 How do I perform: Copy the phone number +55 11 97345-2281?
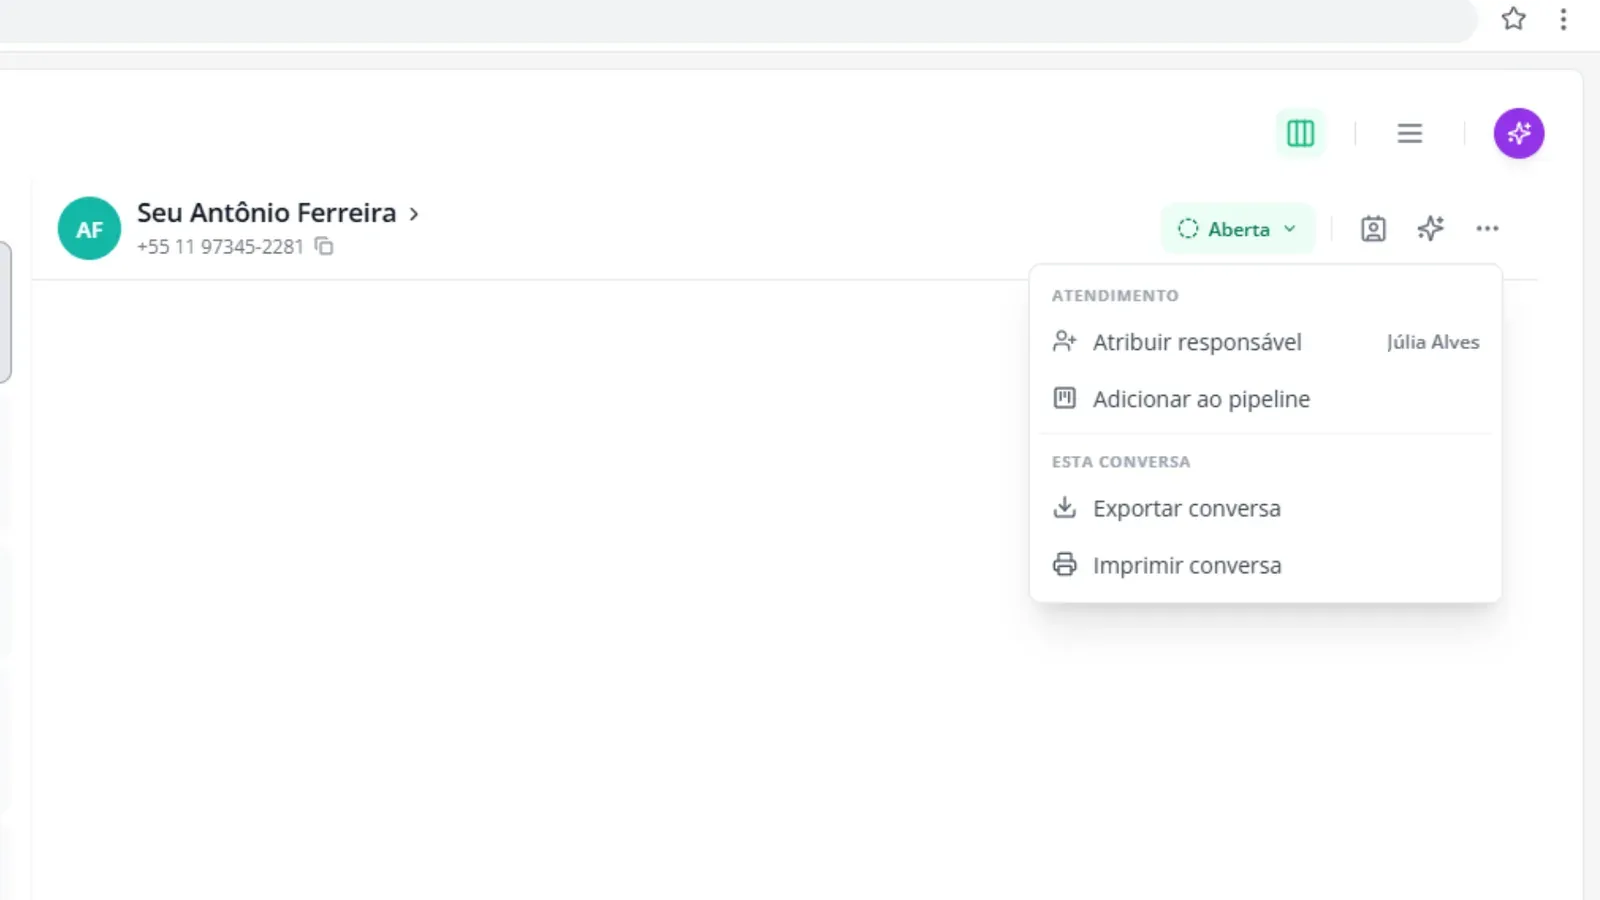[324, 246]
